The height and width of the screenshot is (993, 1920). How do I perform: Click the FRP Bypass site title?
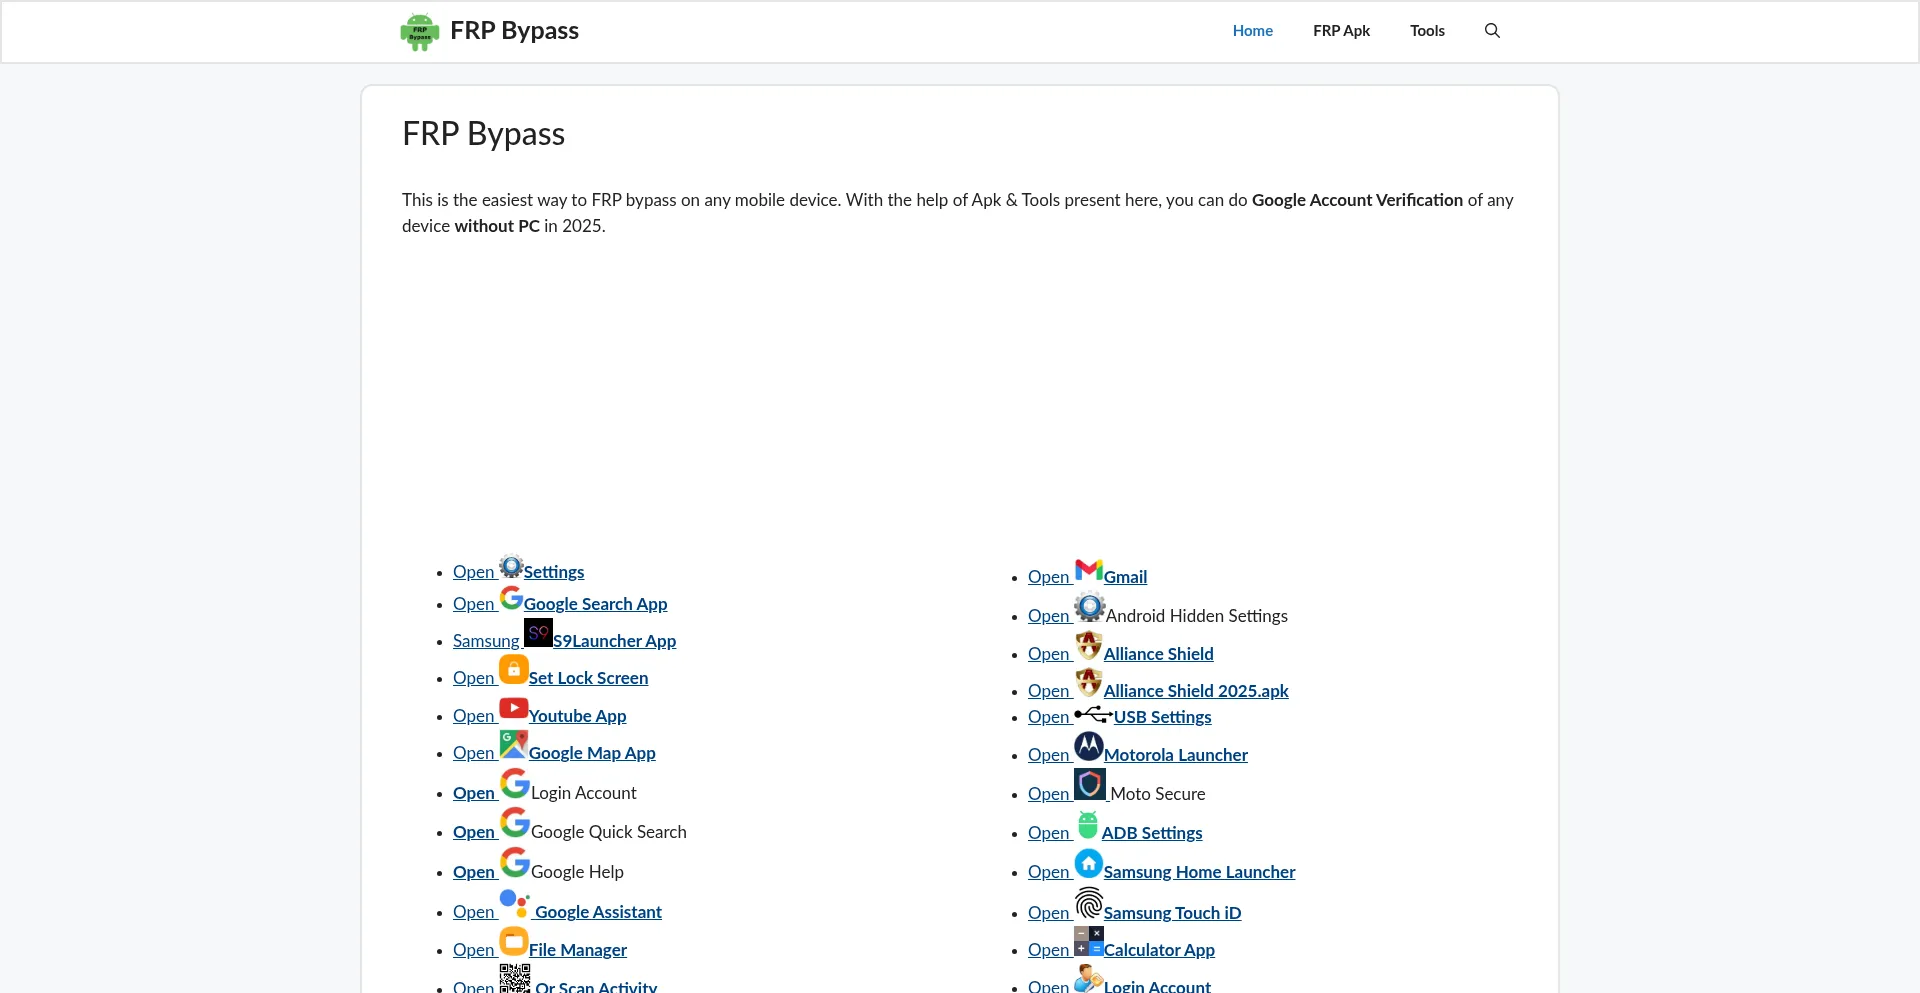514,30
